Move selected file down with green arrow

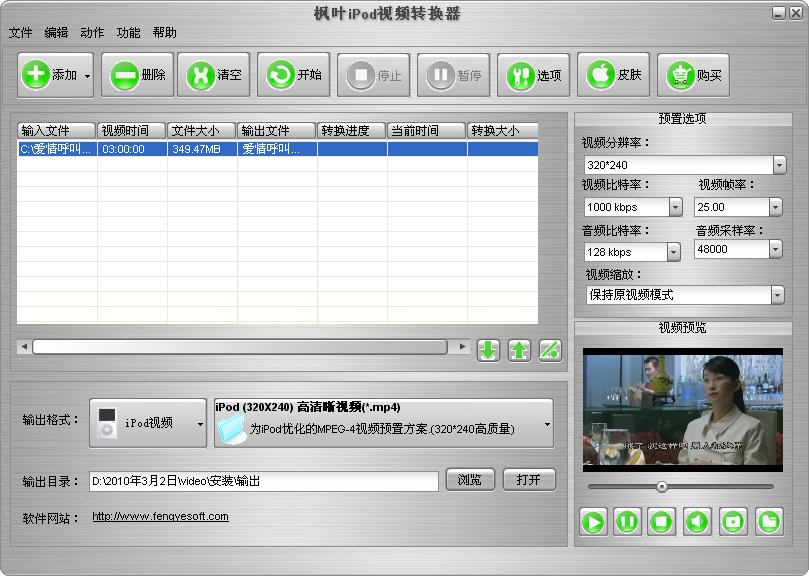pos(488,350)
